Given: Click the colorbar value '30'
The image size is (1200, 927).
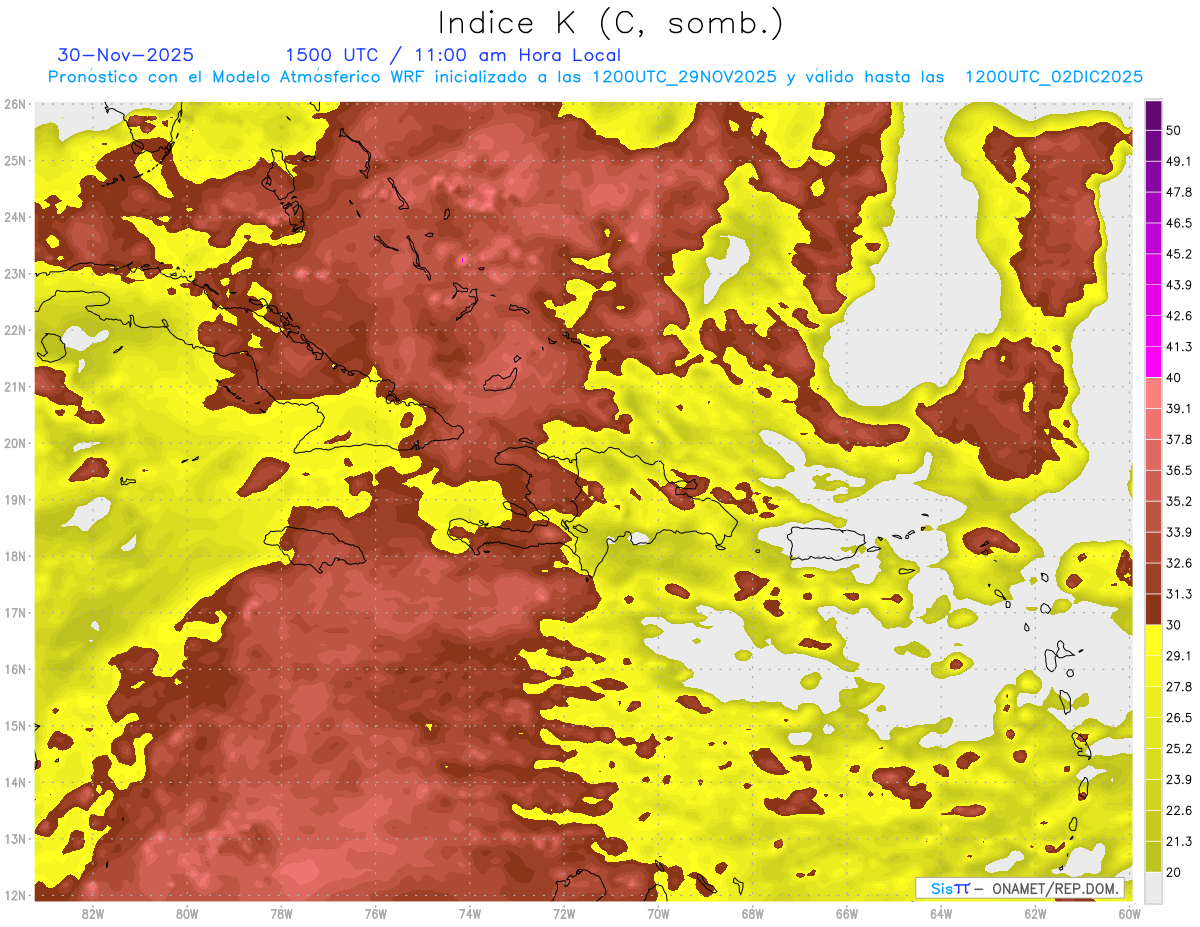Looking at the screenshot, I should coord(1175,625).
